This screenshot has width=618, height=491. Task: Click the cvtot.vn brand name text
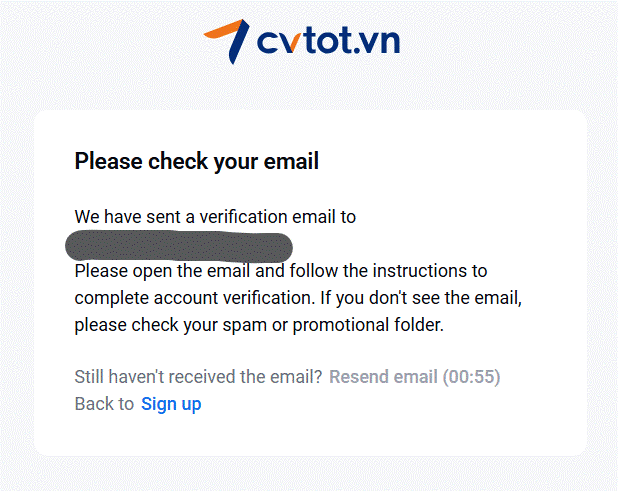(x=328, y=41)
